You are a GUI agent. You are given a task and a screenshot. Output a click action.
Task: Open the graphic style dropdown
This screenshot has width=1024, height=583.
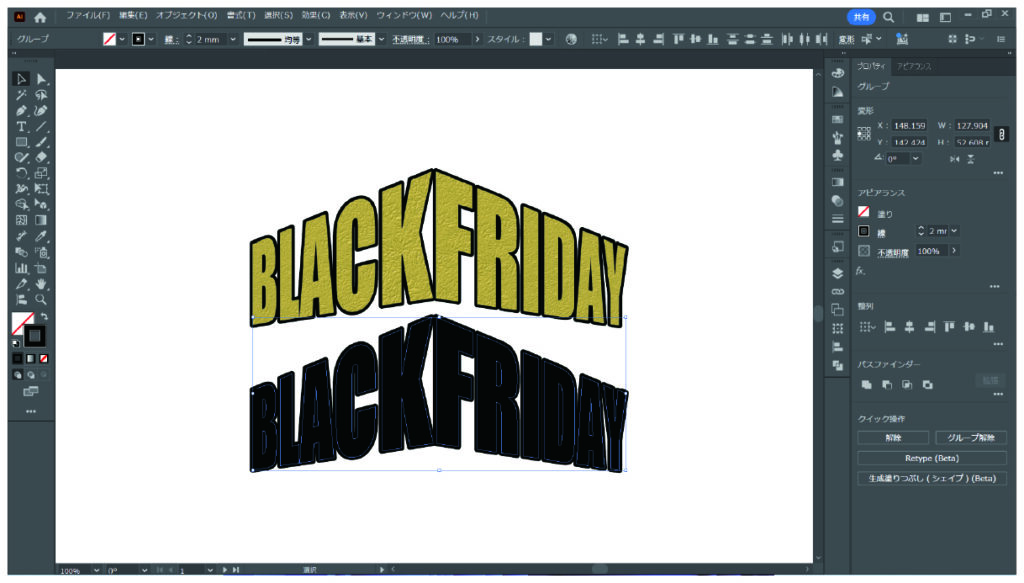click(x=548, y=39)
